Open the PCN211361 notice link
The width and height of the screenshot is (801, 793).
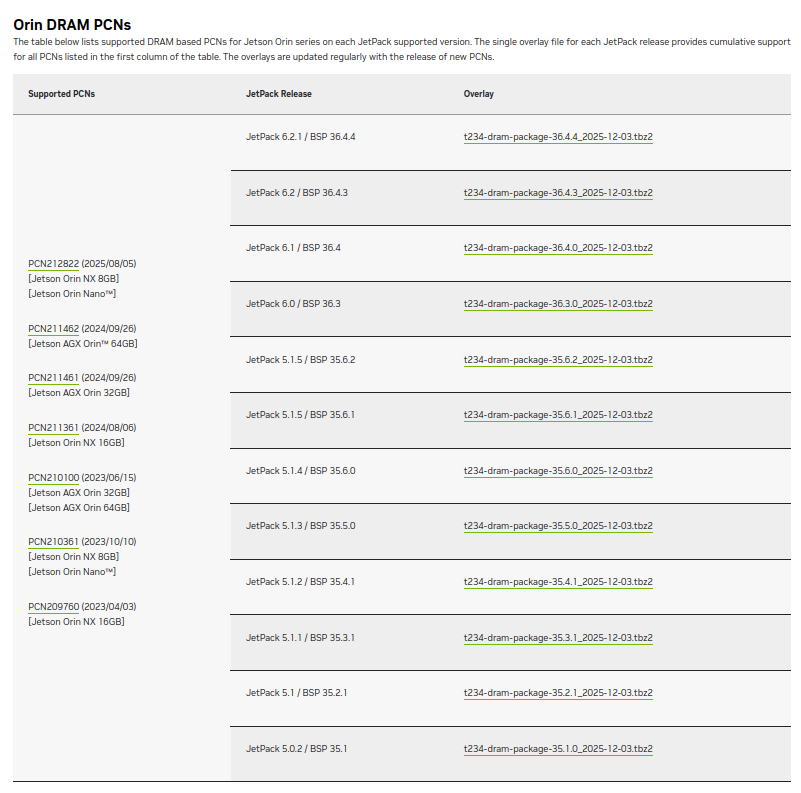[x=53, y=428]
